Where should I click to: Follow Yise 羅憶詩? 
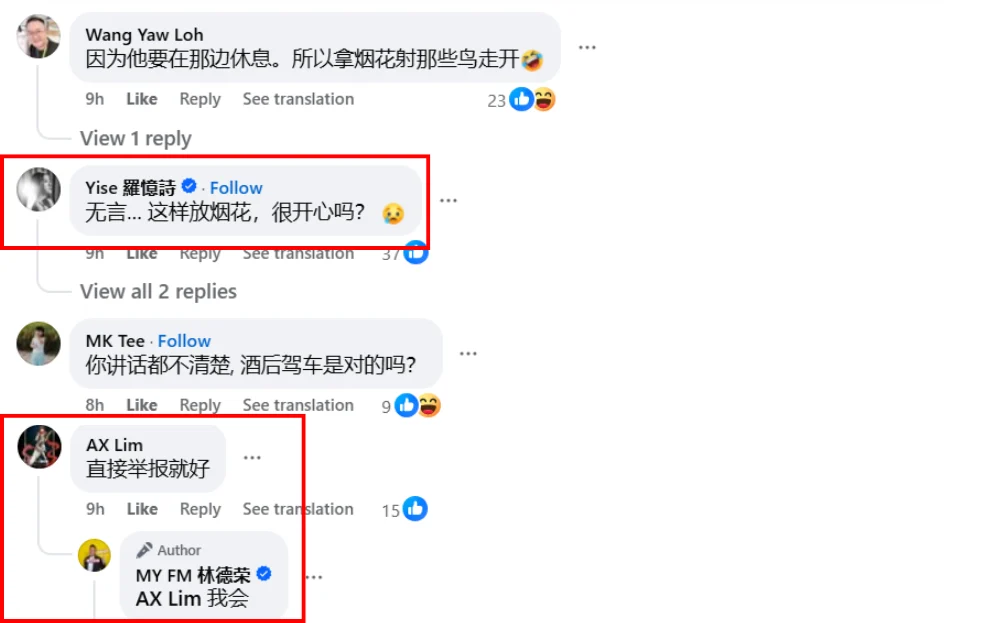coord(236,187)
